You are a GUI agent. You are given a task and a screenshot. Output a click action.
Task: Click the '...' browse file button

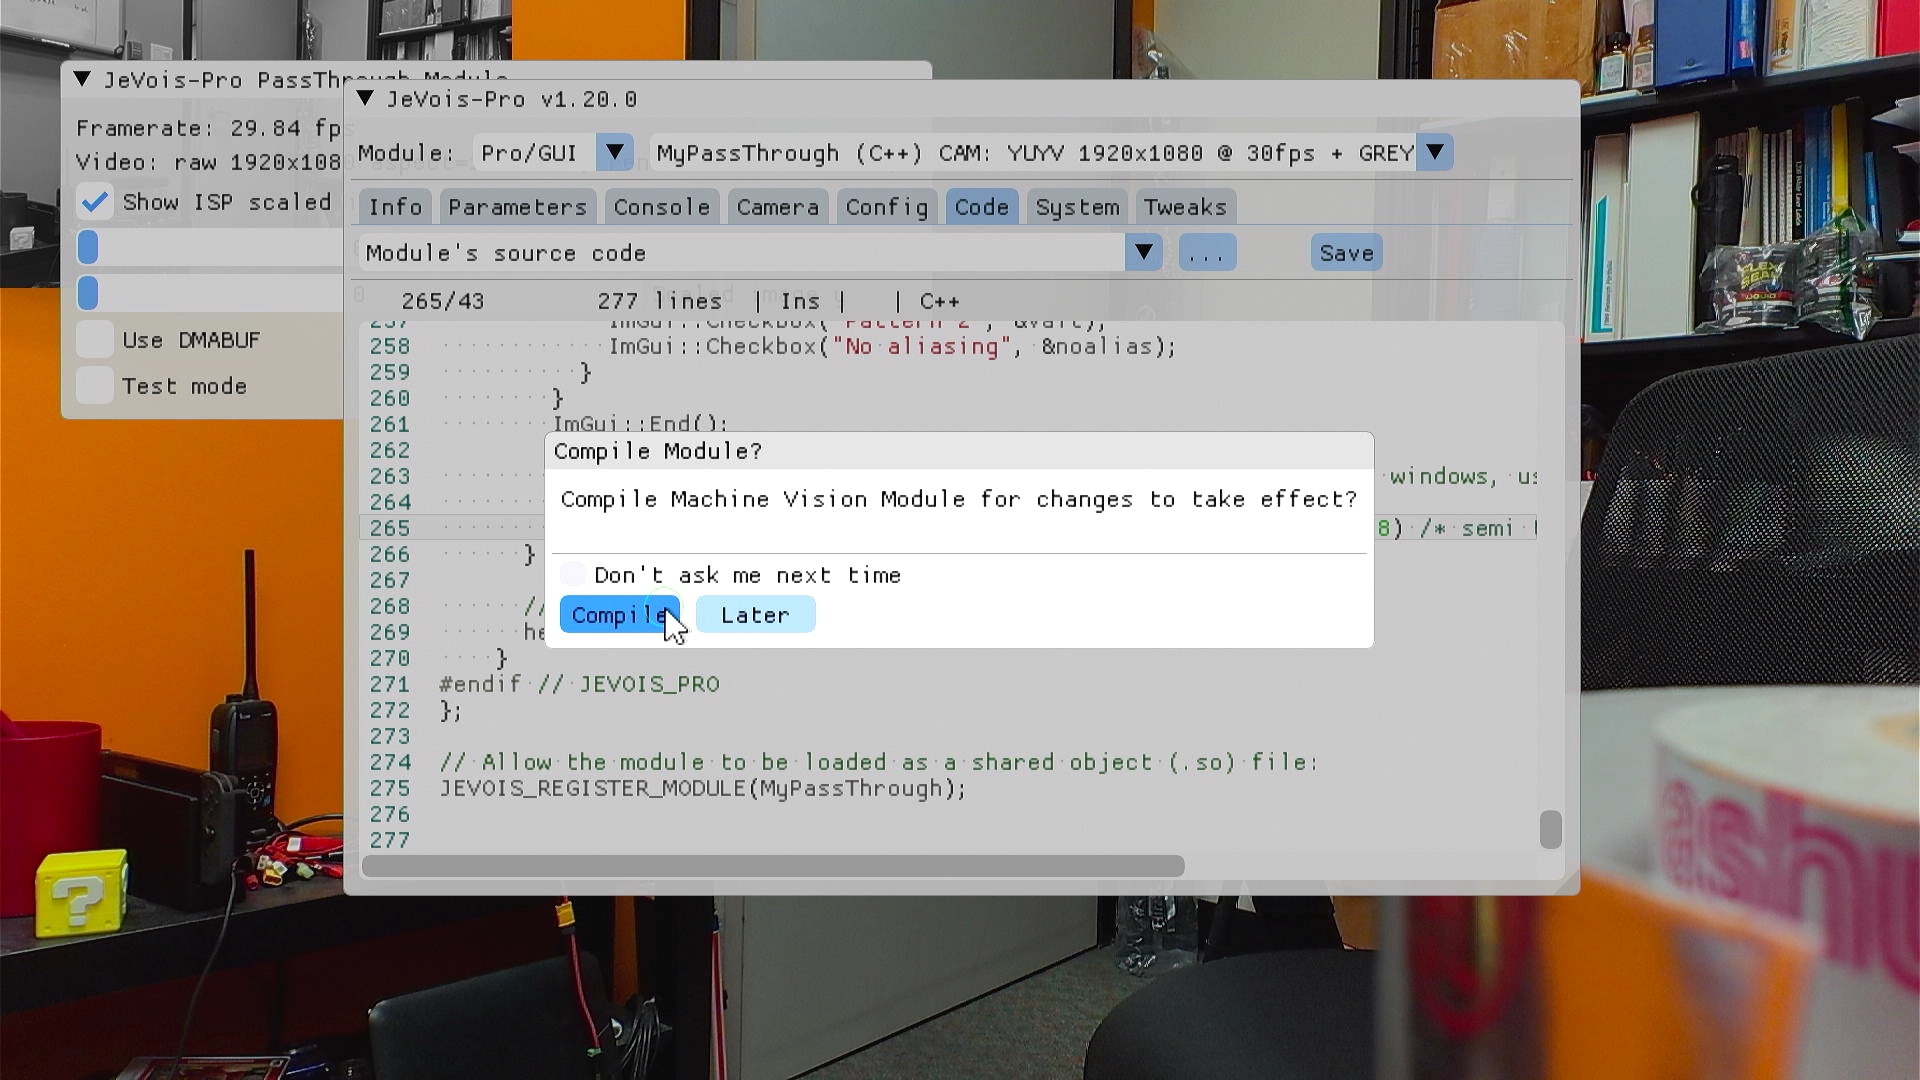1207,253
